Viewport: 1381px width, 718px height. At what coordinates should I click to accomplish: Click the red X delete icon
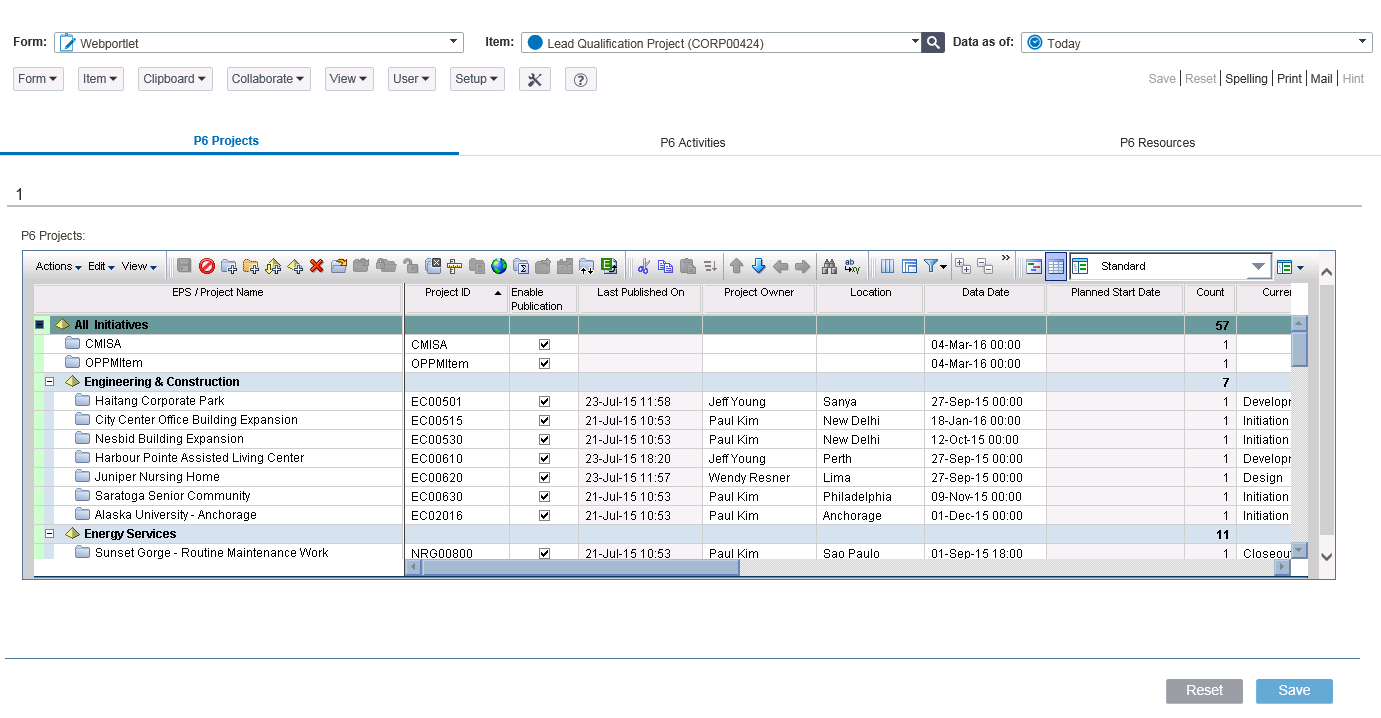point(317,266)
